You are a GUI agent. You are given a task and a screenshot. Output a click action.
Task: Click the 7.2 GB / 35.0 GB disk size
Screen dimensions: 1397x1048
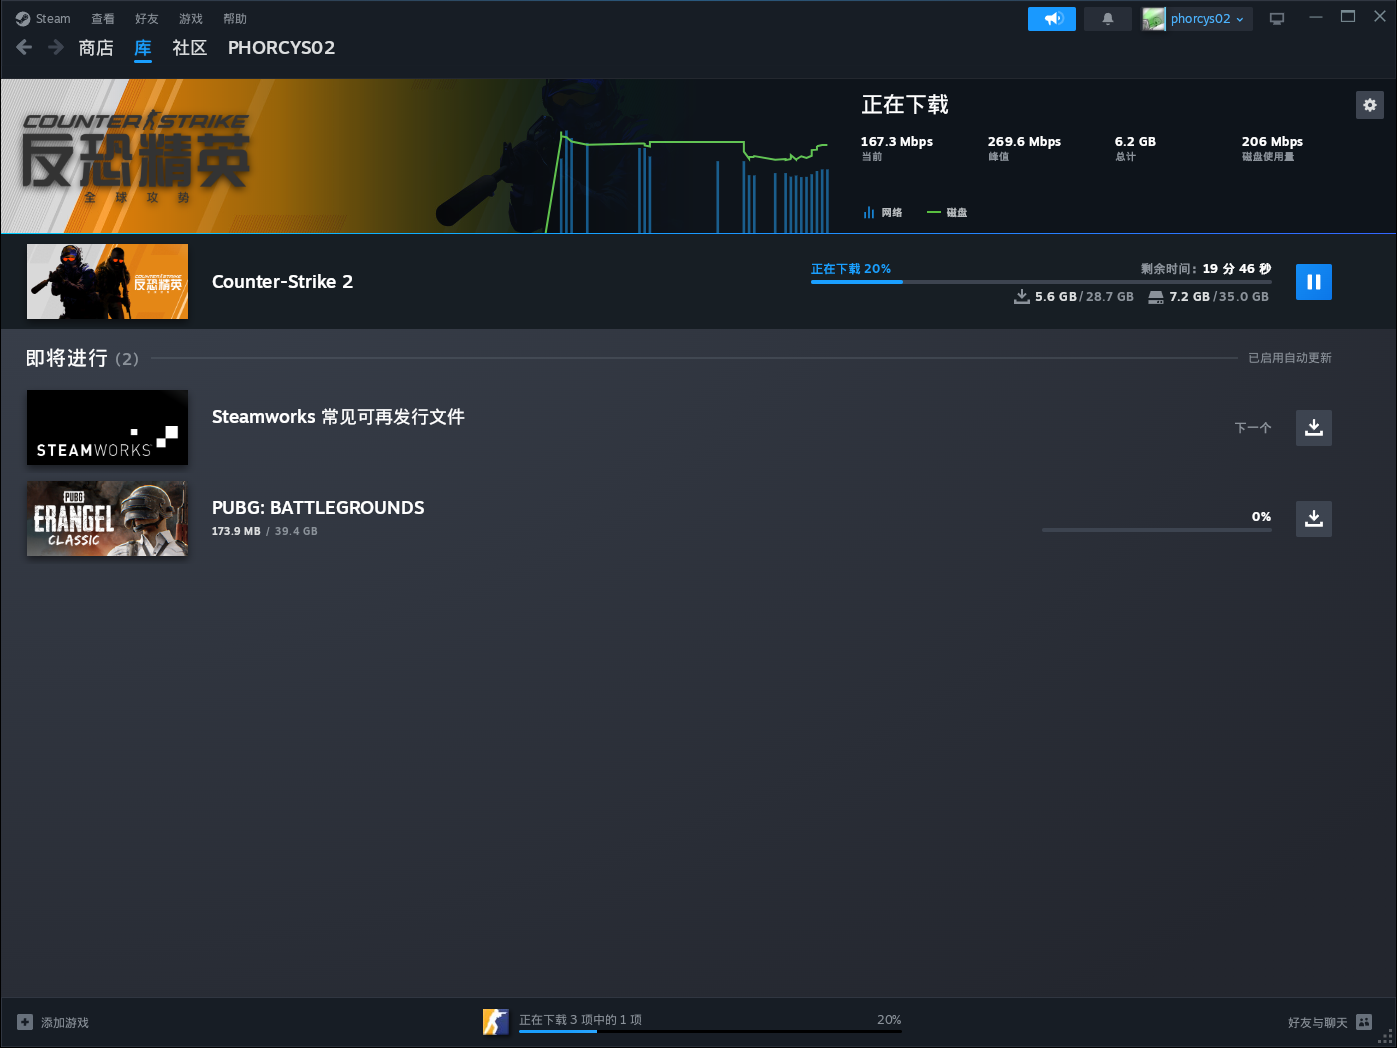tap(1209, 297)
